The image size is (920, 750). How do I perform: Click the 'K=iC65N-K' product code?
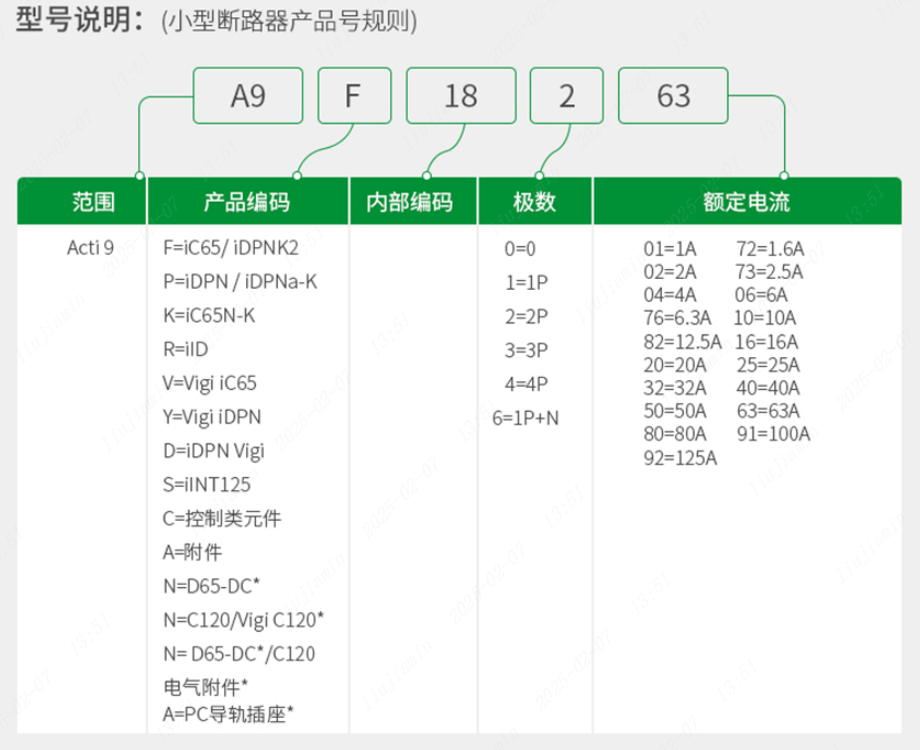click(209, 316)
